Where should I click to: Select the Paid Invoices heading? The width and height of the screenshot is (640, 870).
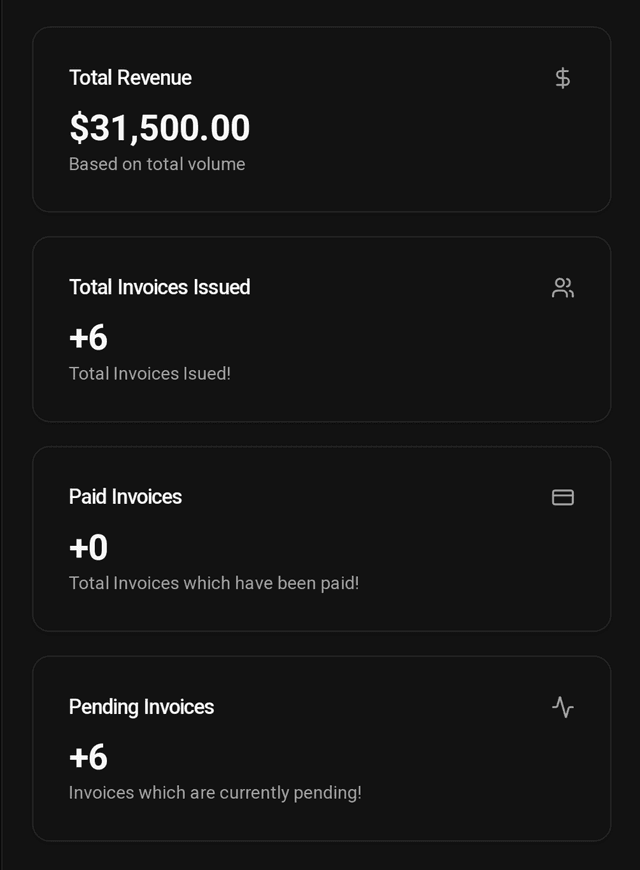tap(125, 497)
